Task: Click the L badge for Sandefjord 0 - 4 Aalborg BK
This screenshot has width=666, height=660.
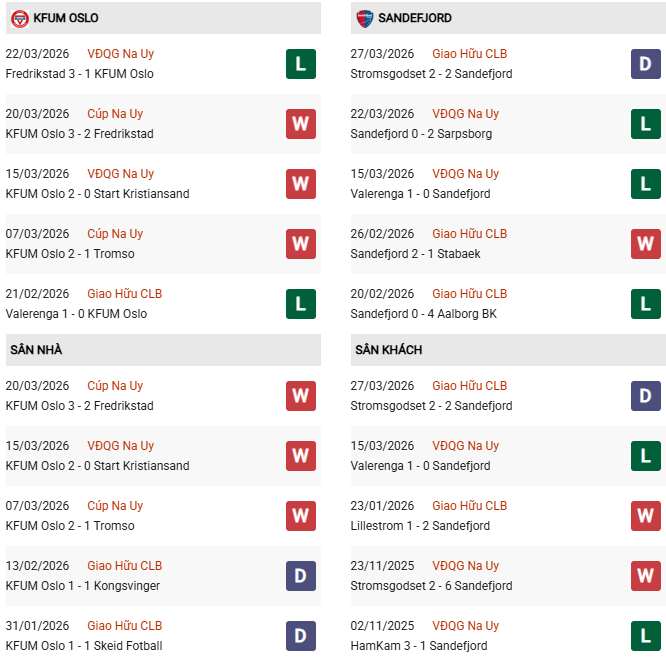Action: [x=646, y=303]
